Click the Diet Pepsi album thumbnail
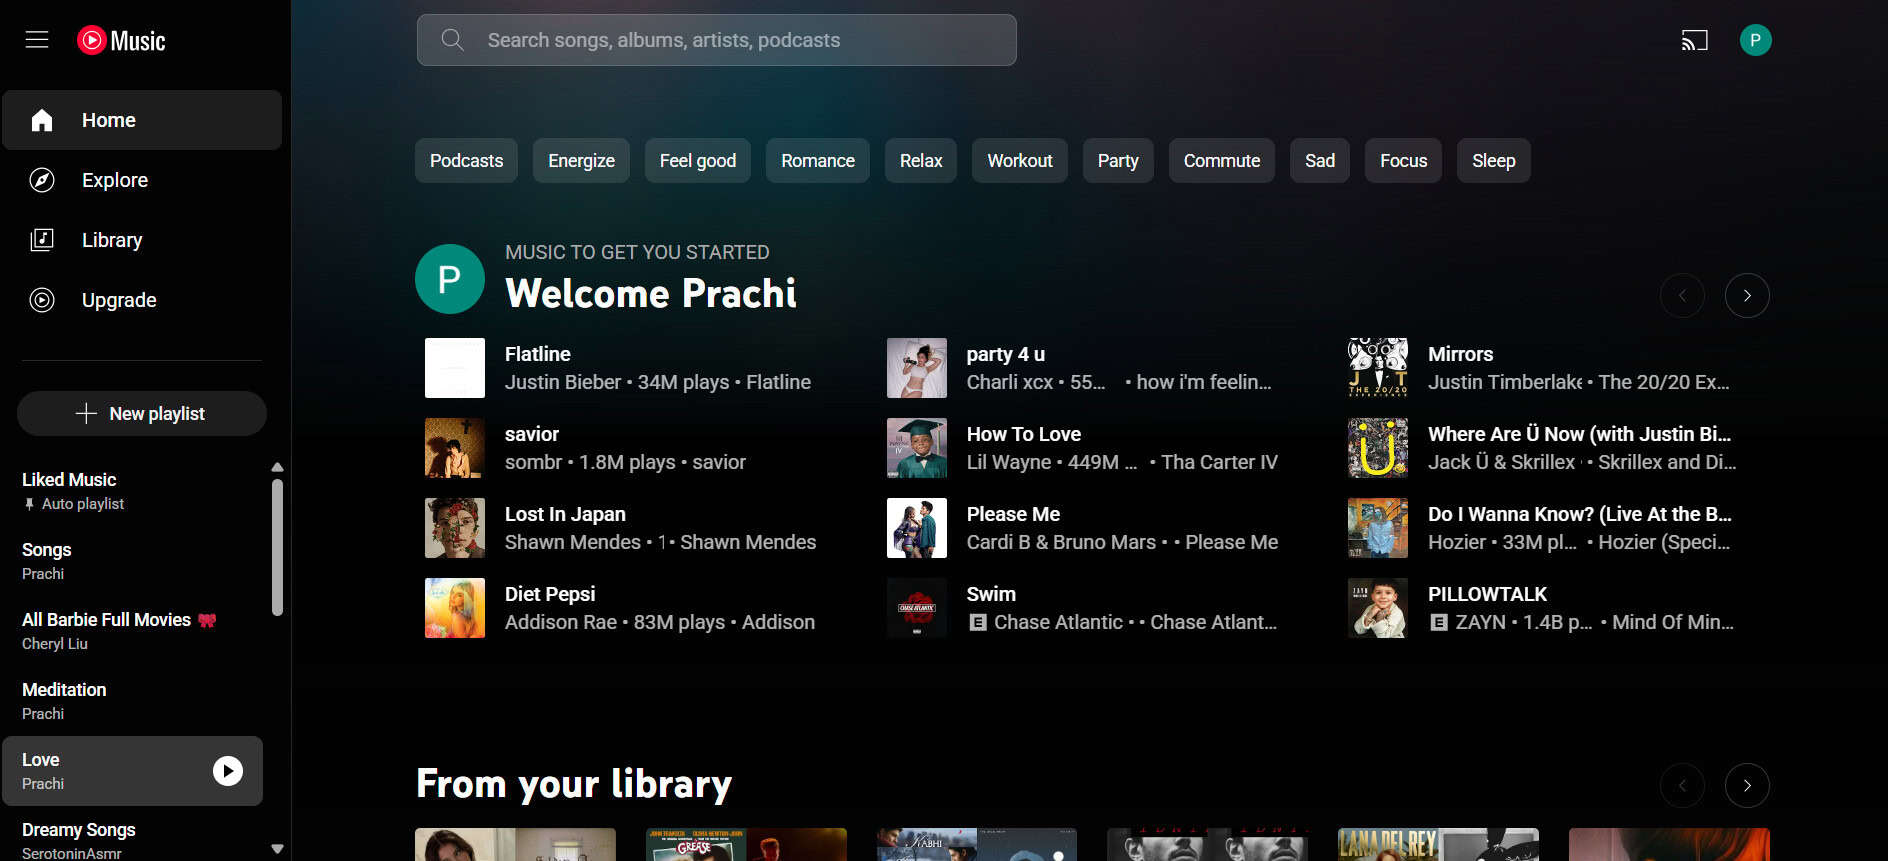Image resolution: width=1888 pixels, height=861 pixels. coord(455,608)
